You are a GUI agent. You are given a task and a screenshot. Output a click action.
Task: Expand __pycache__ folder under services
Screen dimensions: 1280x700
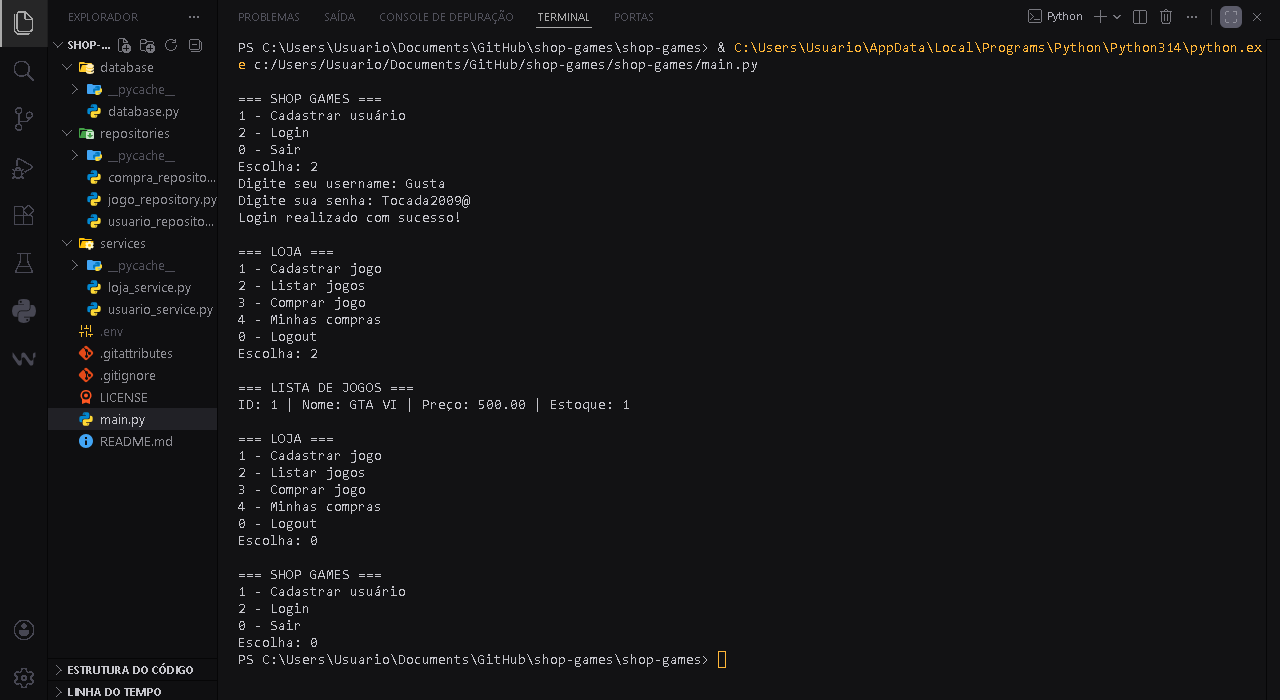[x=74, y=265]
